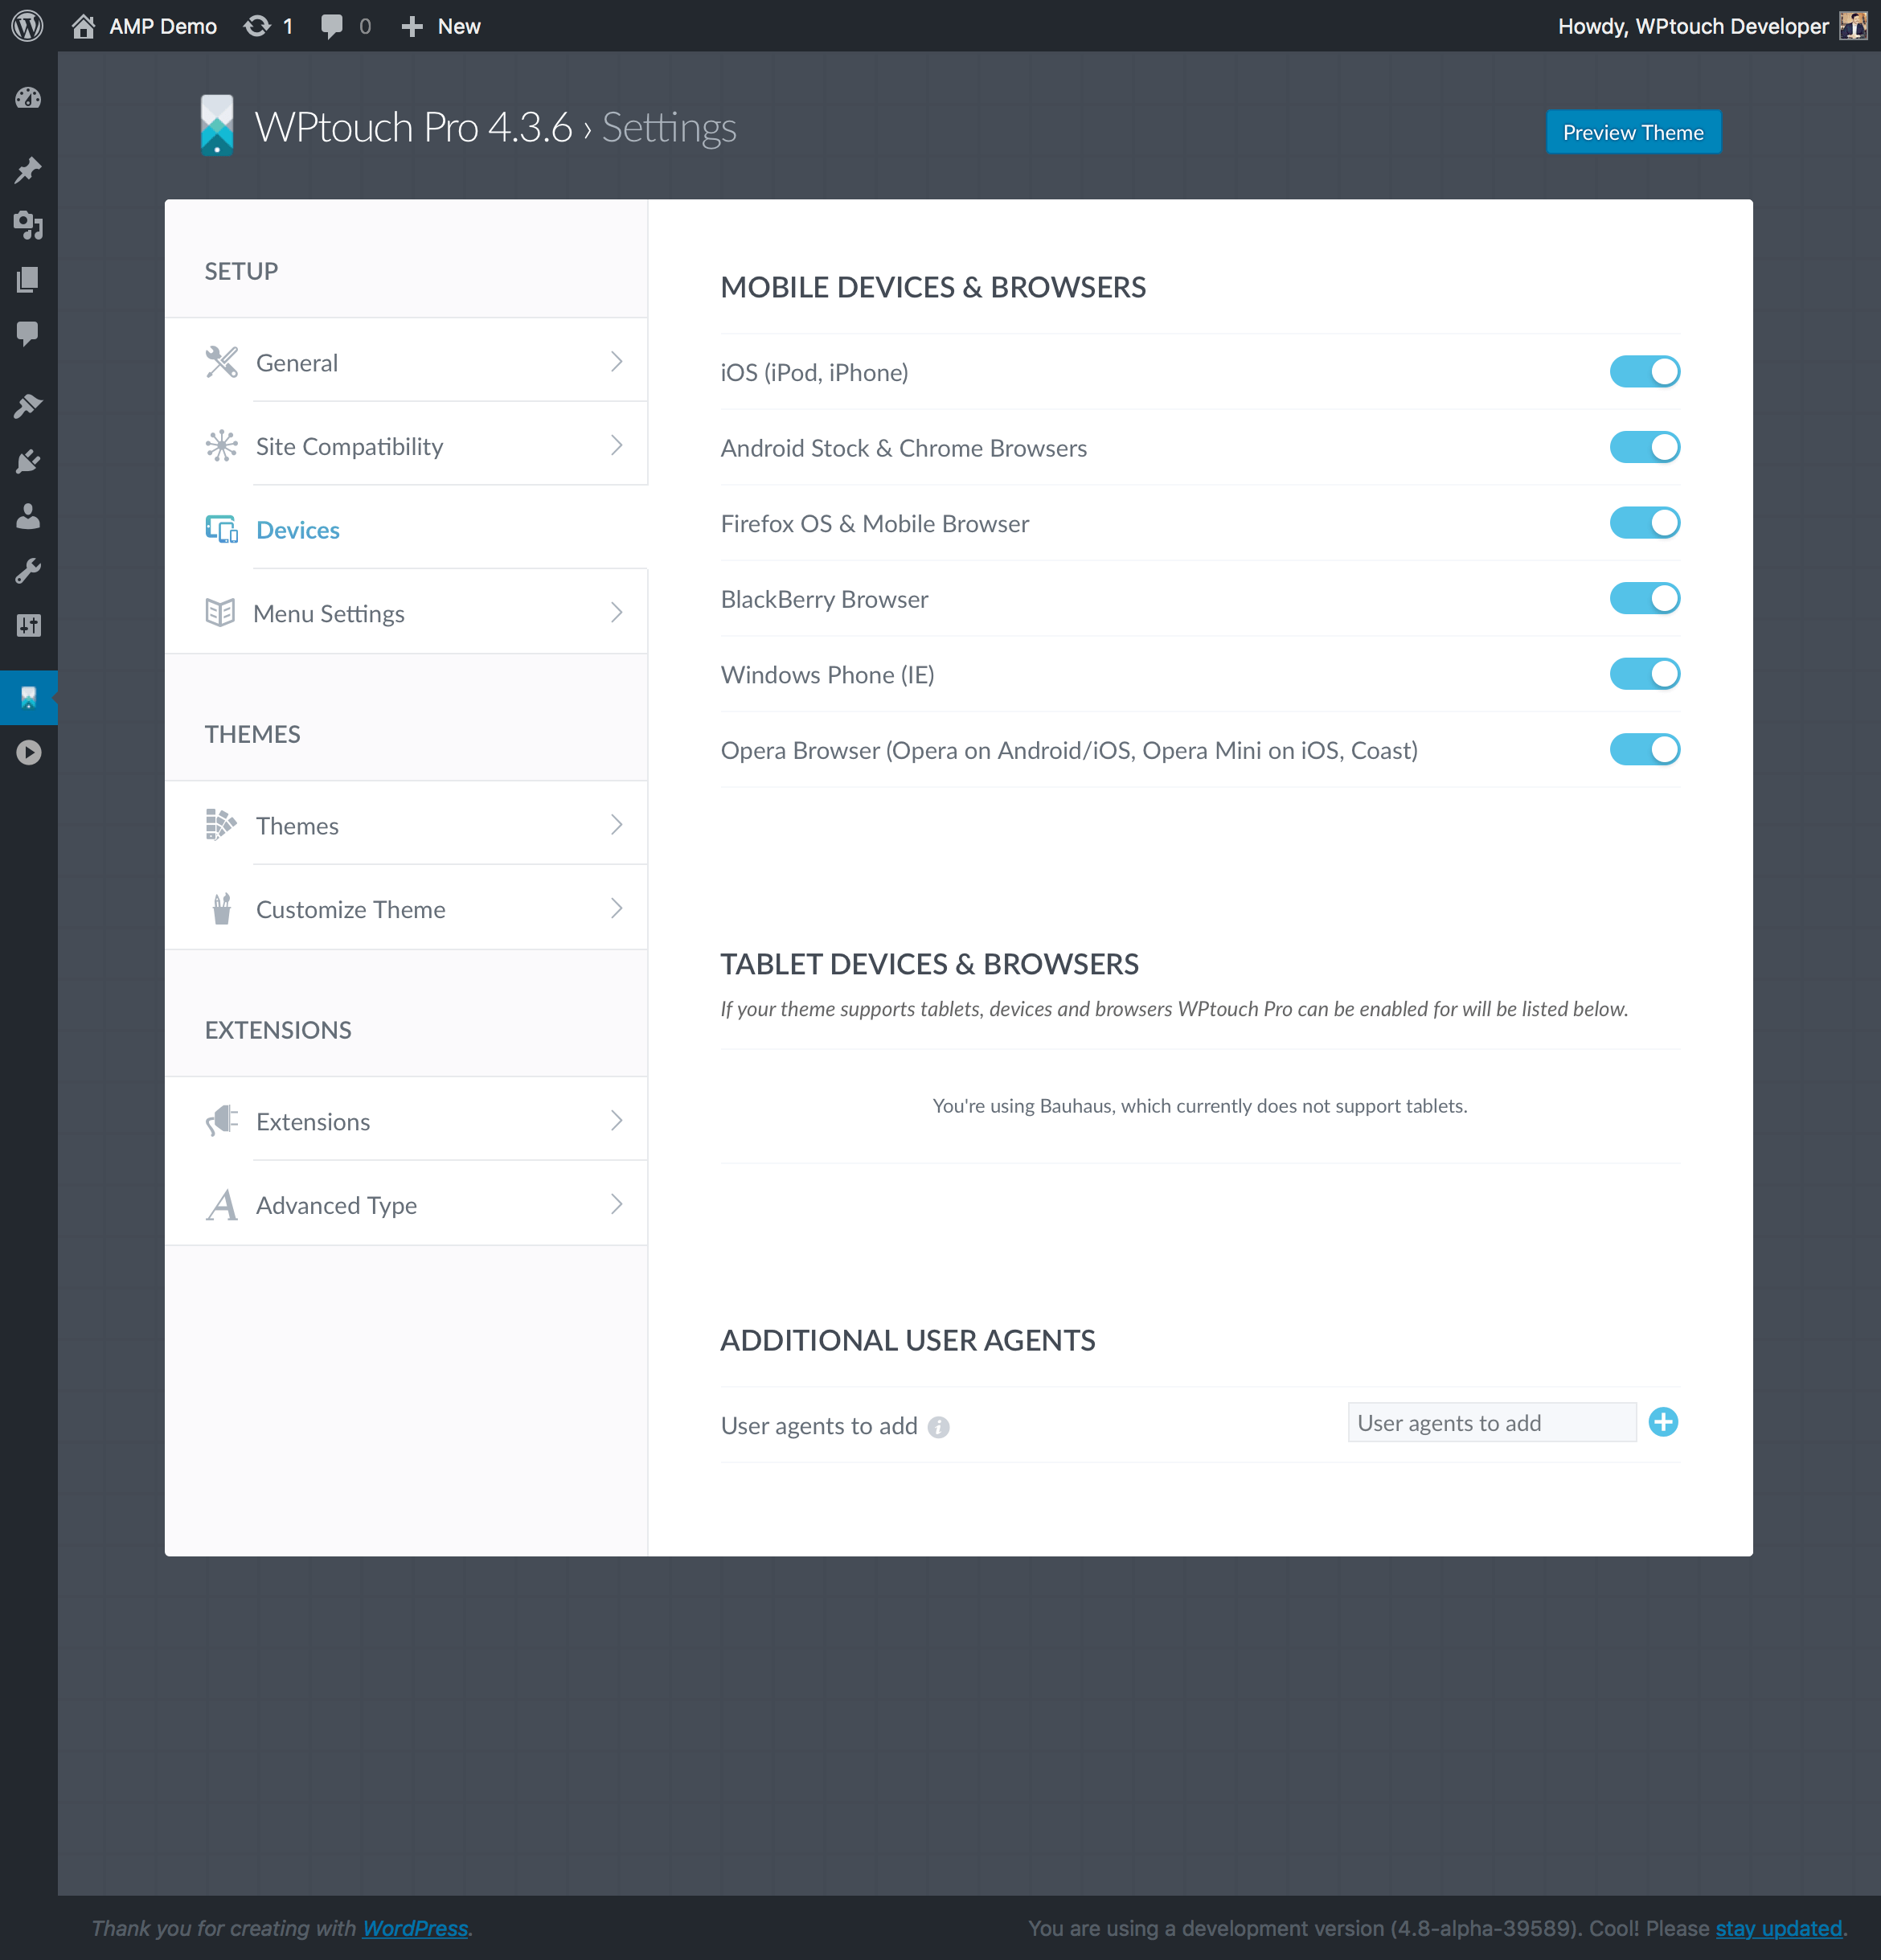Viewport: 1881px width, 1960px height.
Task: Toggle iOS (iPod, iPhone) support off
Action: coord(1645,371)
